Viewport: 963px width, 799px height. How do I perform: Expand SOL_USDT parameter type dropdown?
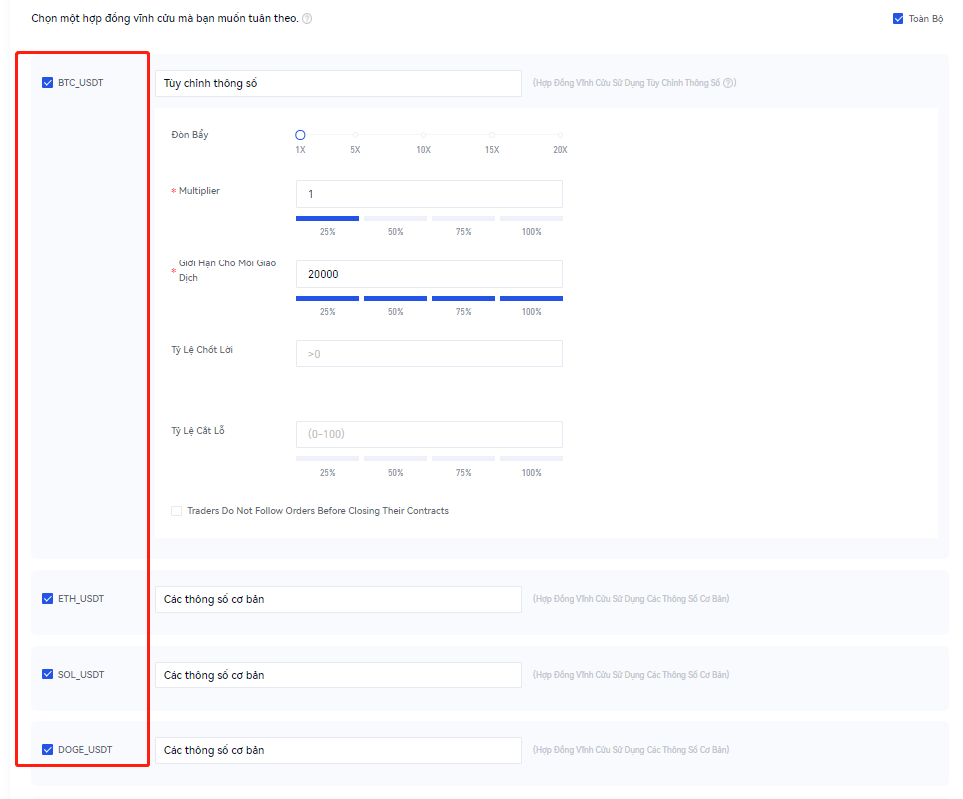pyautogui.click(x=338, y=675)
